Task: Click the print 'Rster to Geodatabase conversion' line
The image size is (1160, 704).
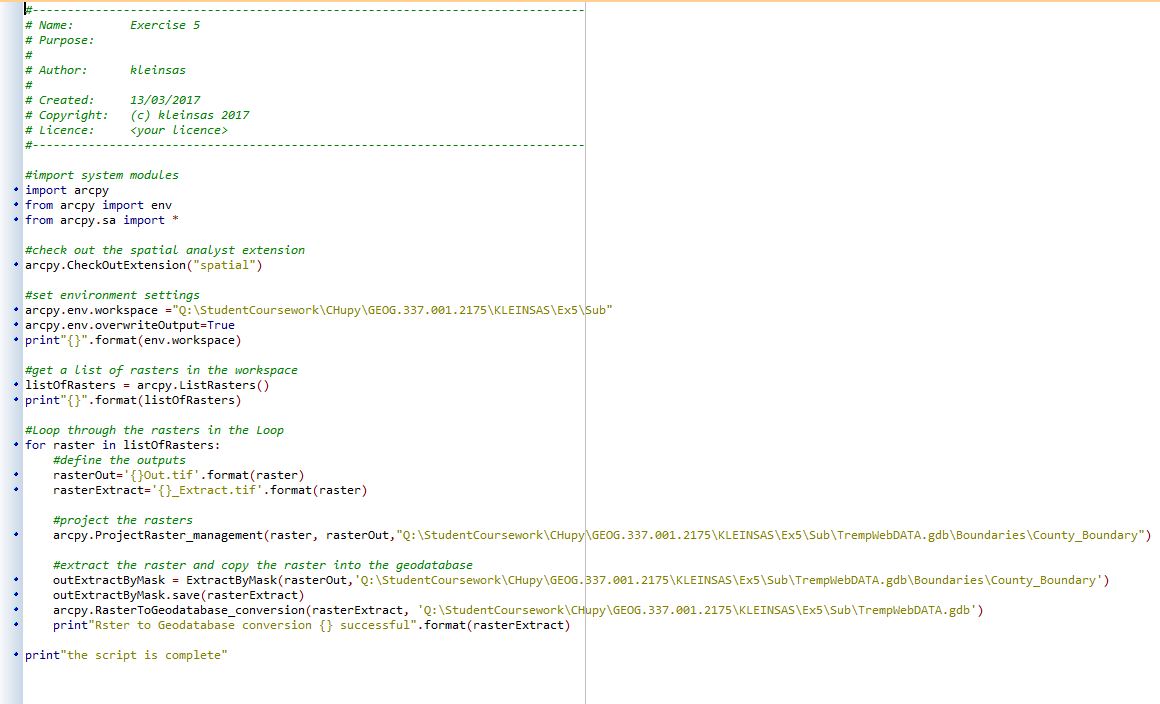Action: [x=311, y=625]
